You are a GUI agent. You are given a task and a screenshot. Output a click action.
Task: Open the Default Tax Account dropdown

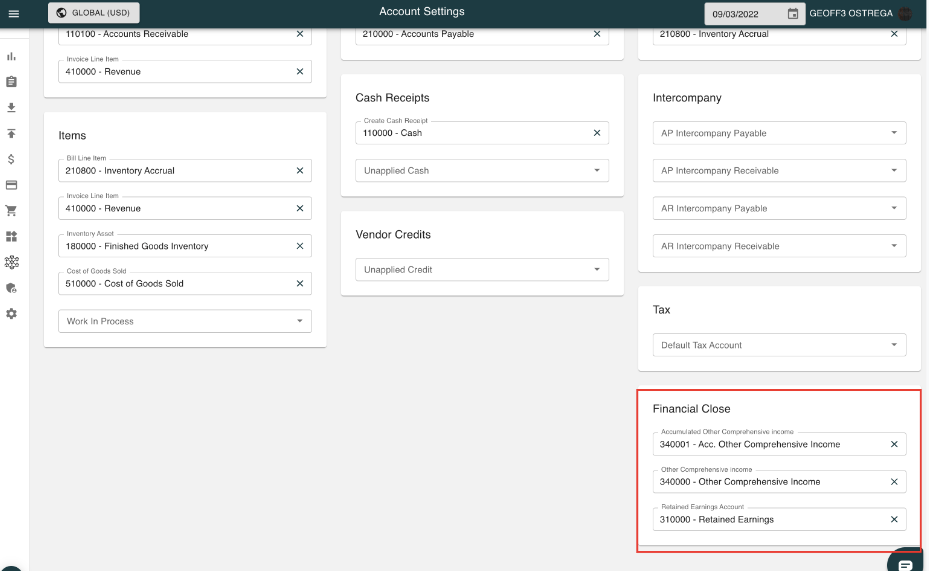[x=779, y=345]
